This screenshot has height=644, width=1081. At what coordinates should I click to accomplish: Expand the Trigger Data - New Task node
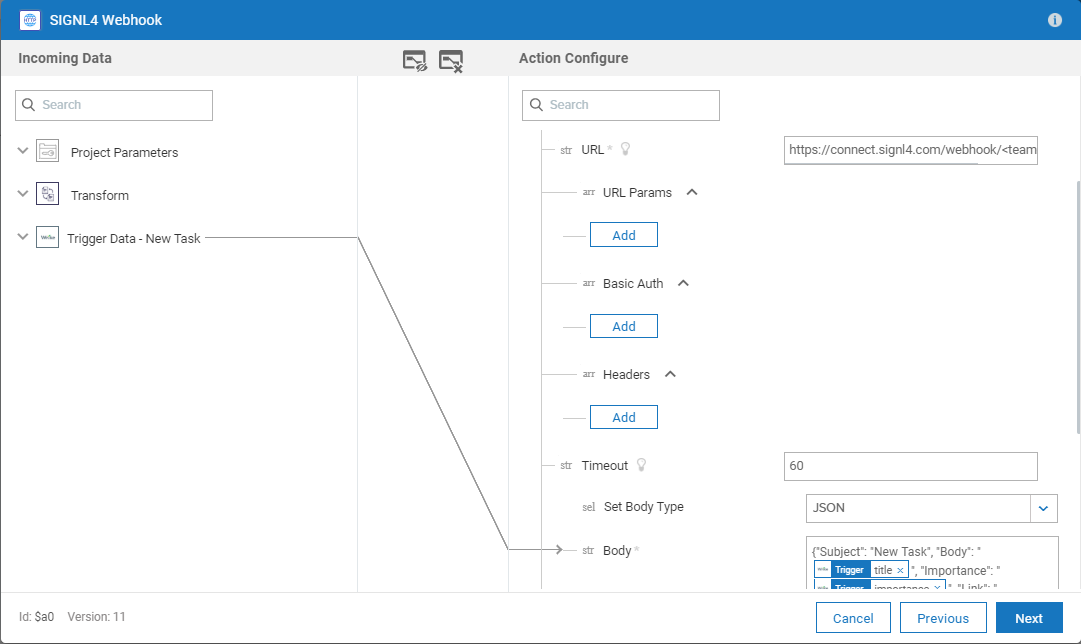(x=23, y=237)
